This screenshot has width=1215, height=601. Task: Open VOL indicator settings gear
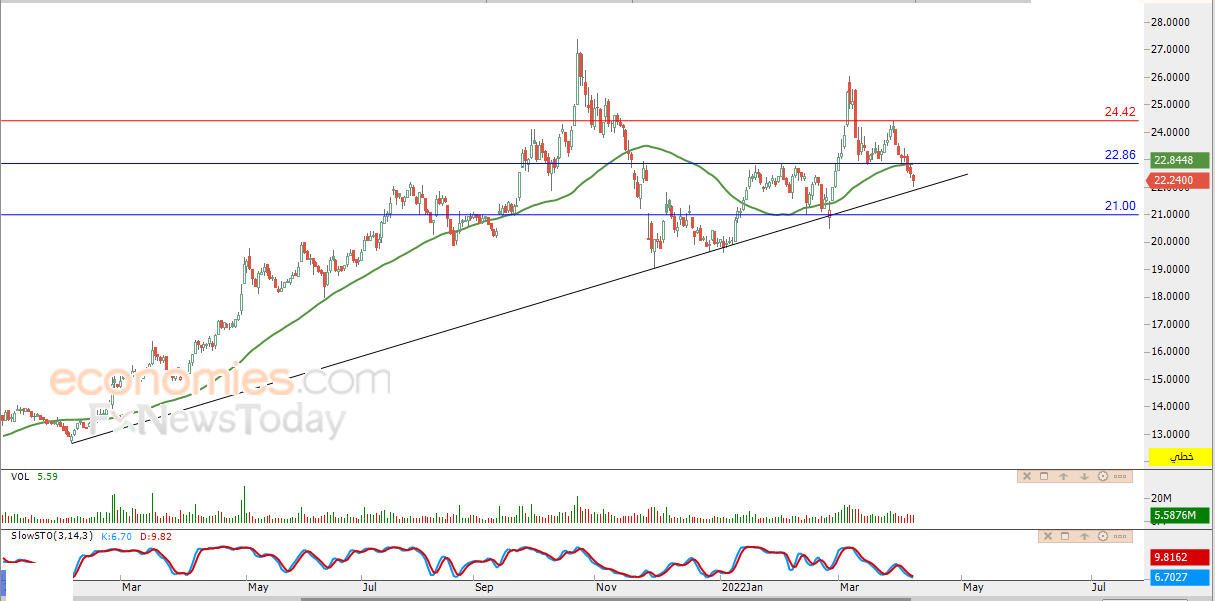pyautogui.click(x=1103, y=476)
